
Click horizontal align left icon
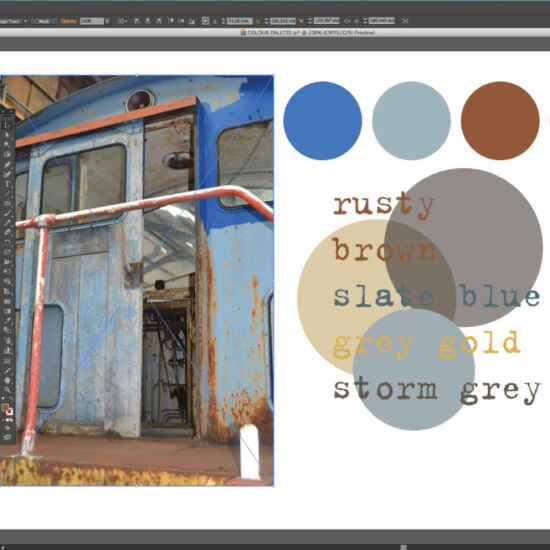tap(137, 21)
